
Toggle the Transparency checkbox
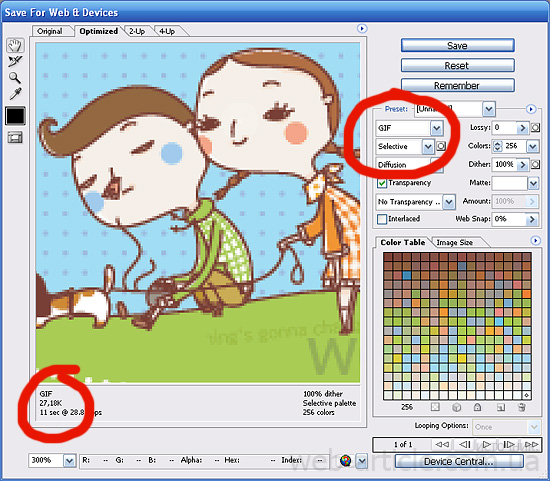tap(382, 183)
